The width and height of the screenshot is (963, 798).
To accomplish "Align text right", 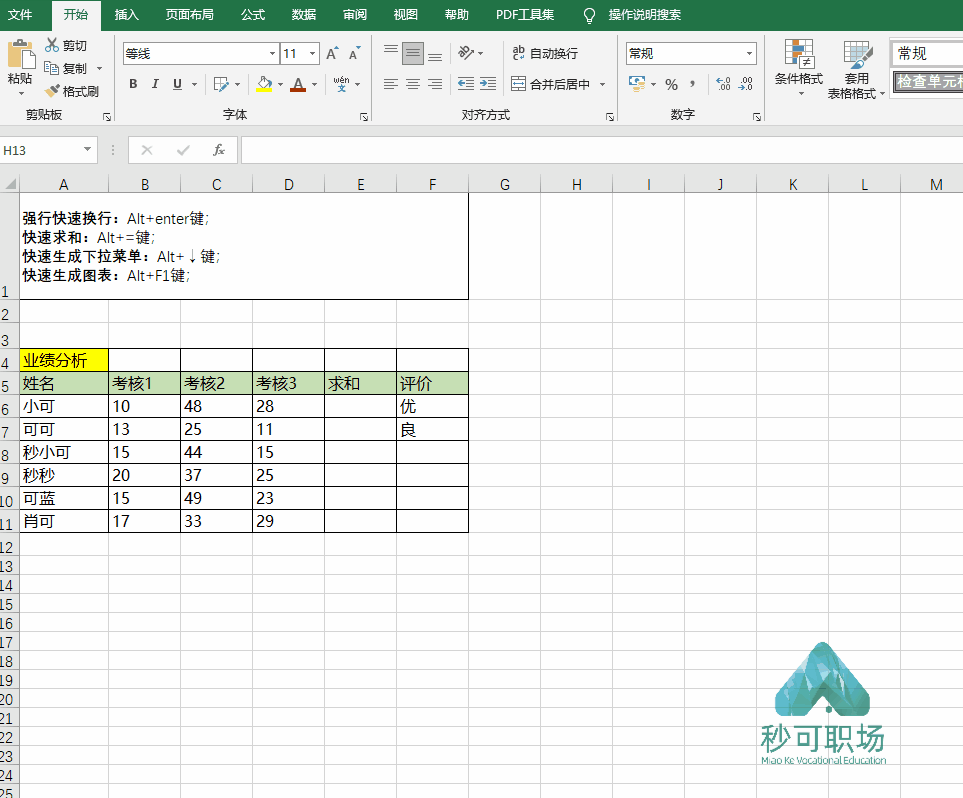I will [435, 84].
